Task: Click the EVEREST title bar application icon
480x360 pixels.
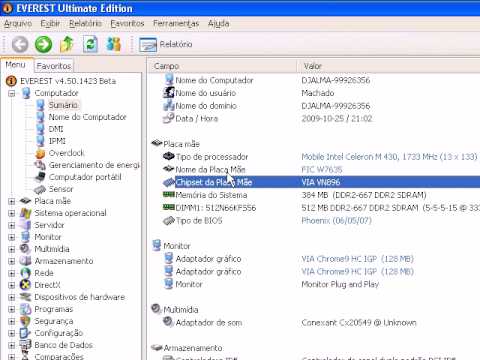Action: [7, 8]
